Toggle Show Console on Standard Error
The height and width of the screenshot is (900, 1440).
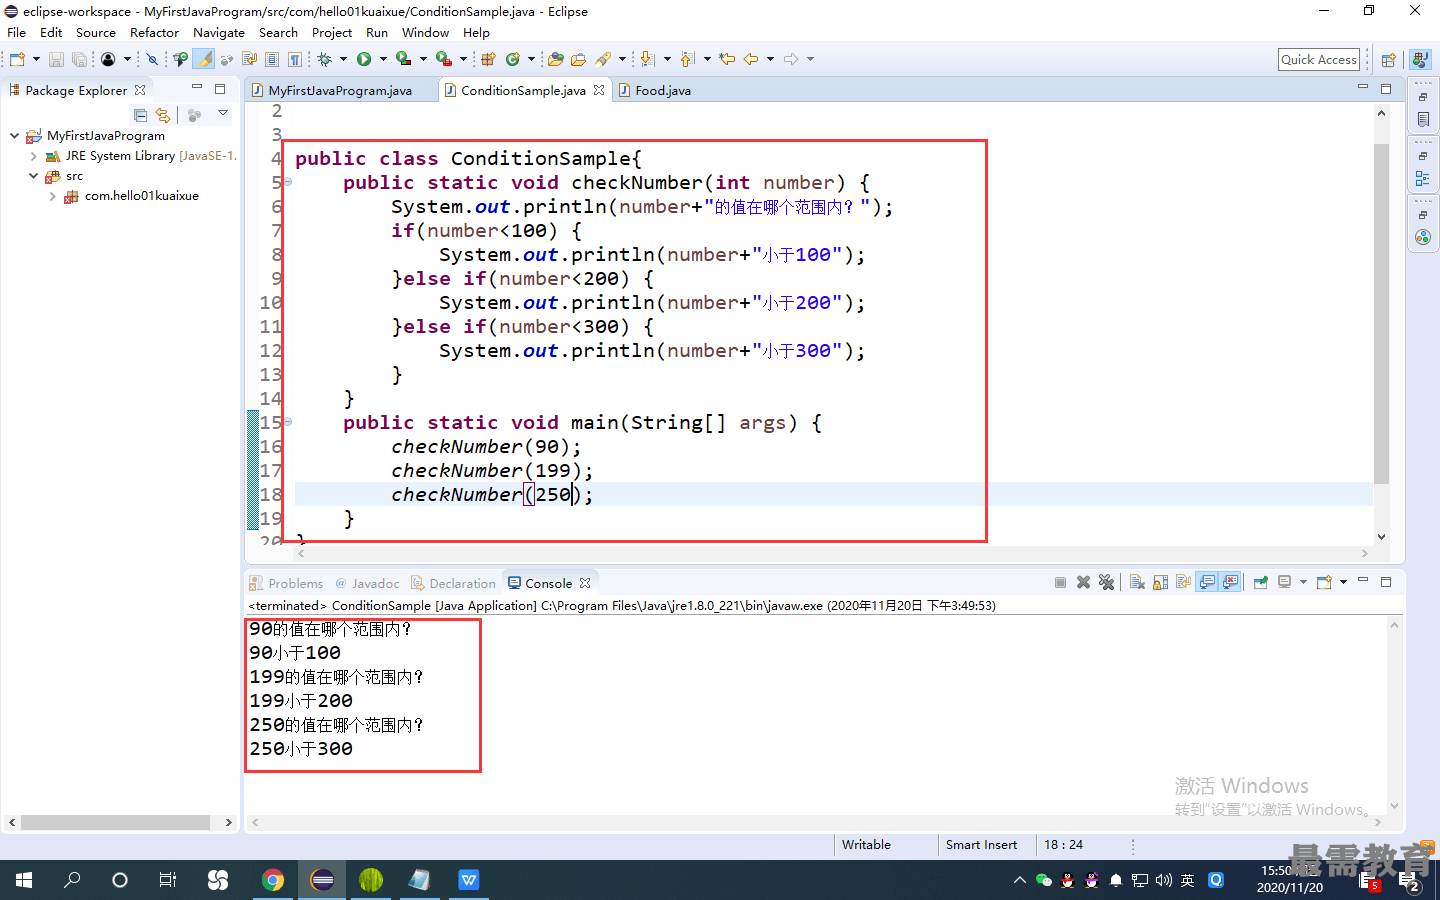tap(1230, 582)
